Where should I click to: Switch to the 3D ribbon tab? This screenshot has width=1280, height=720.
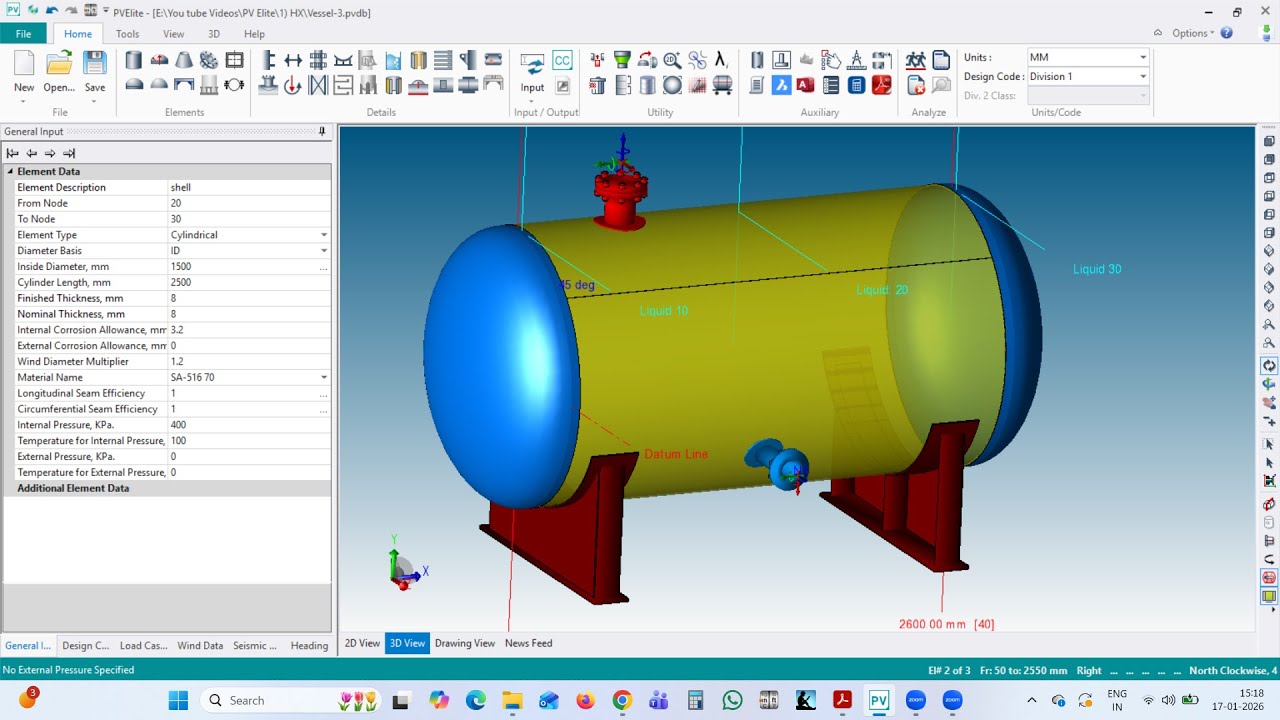[214, 34]
